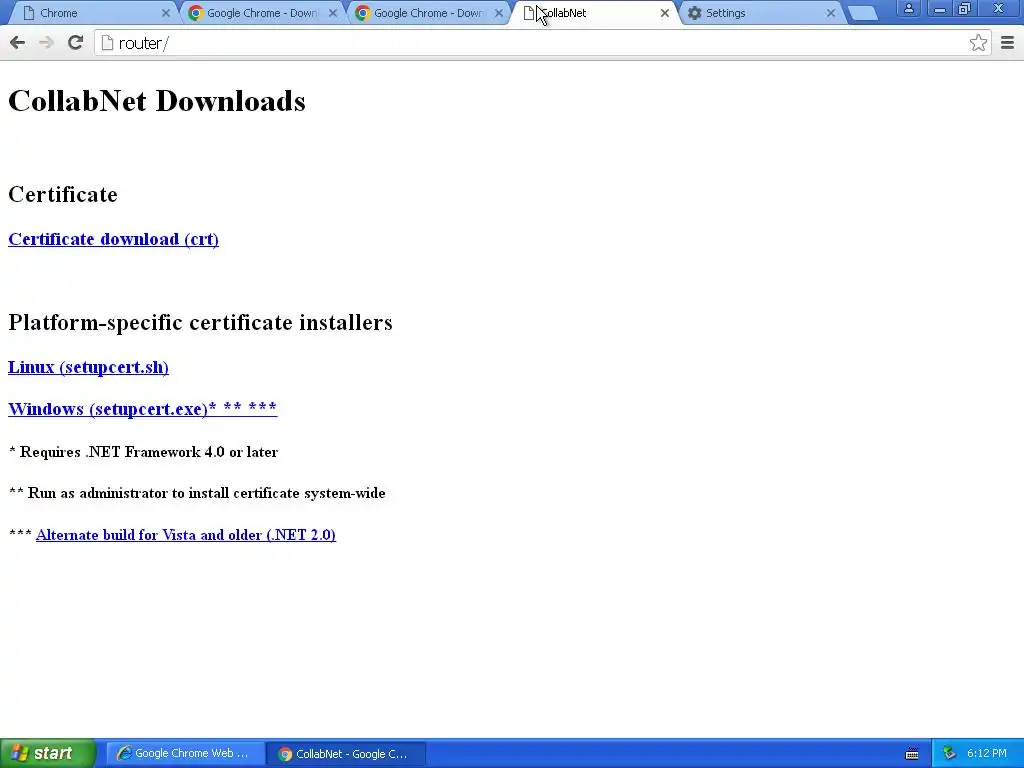Click the .NET Framework 4.0 requirement note
1024x768 pixels.
[144, 452]
